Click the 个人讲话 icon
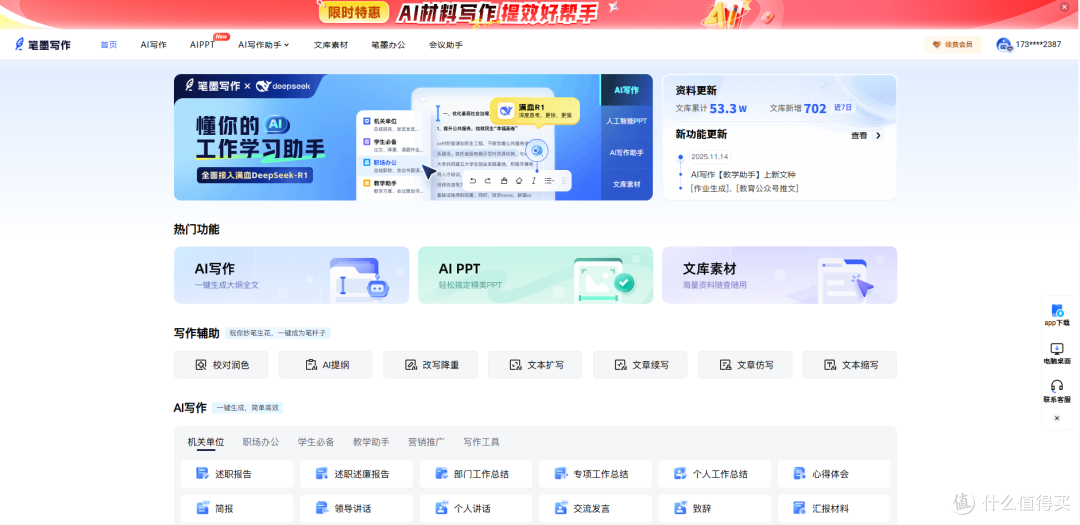The width and height of the screenshot is (1080, 525). click(442, 508)
